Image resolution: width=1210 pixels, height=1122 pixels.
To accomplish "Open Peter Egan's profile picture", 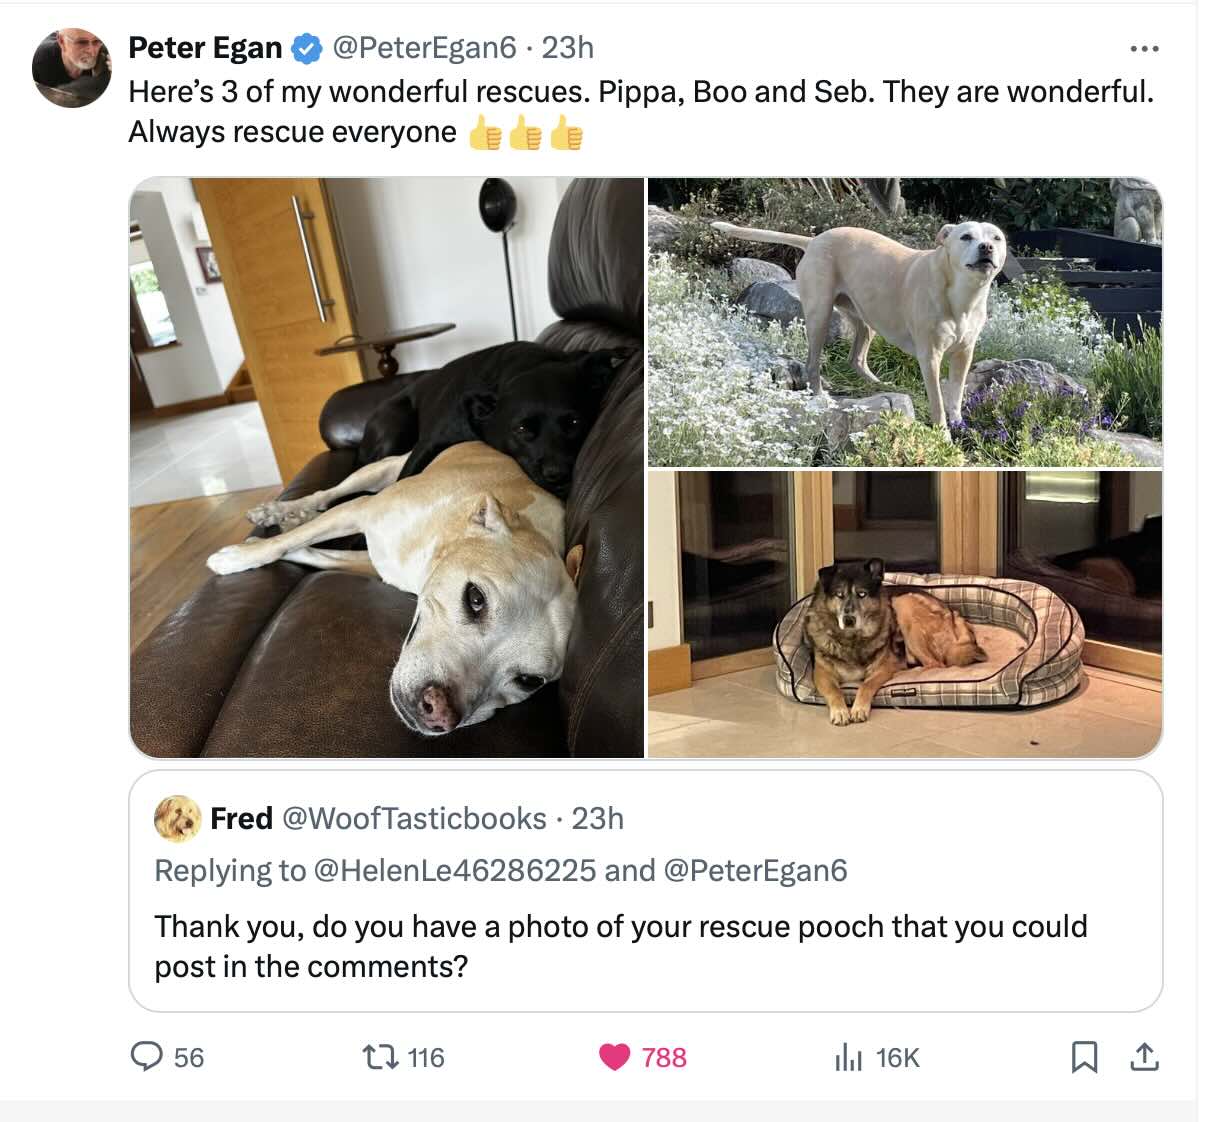I will [71, 67].
